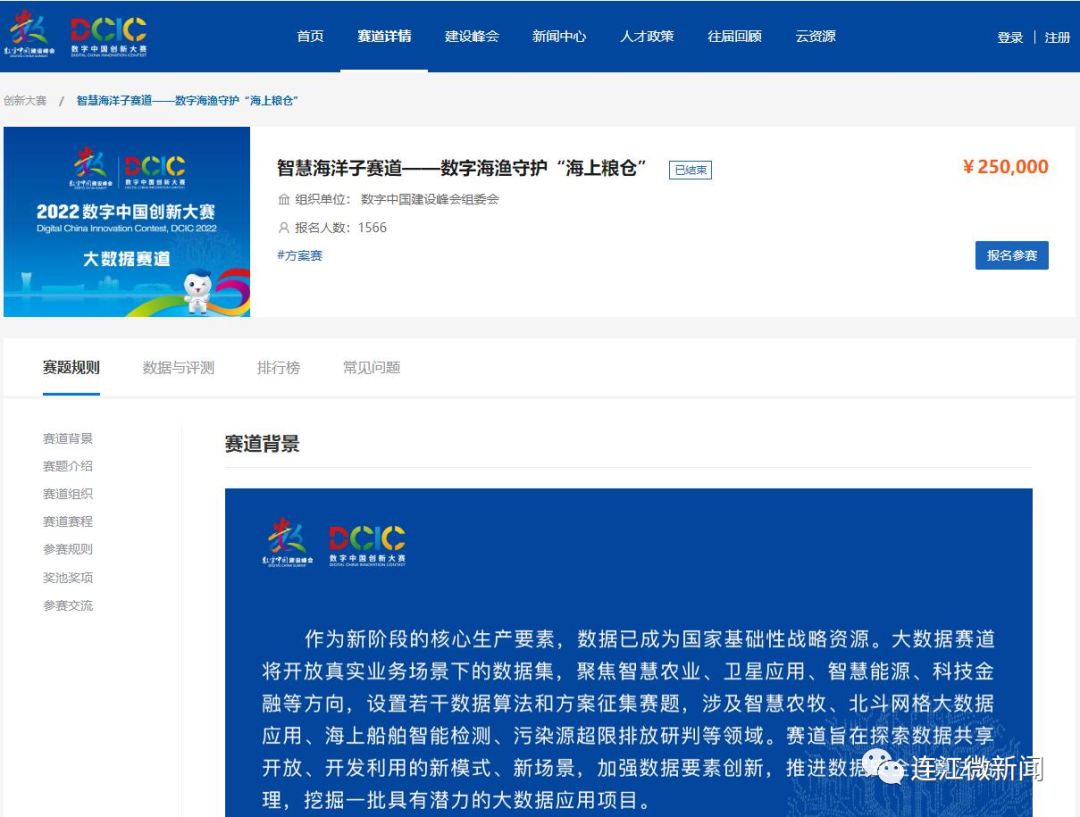The height and width of the screenshot is (817, 1080).
Task: Jump to 赛道背景 in the sidebar
Action: pos(68,439)
